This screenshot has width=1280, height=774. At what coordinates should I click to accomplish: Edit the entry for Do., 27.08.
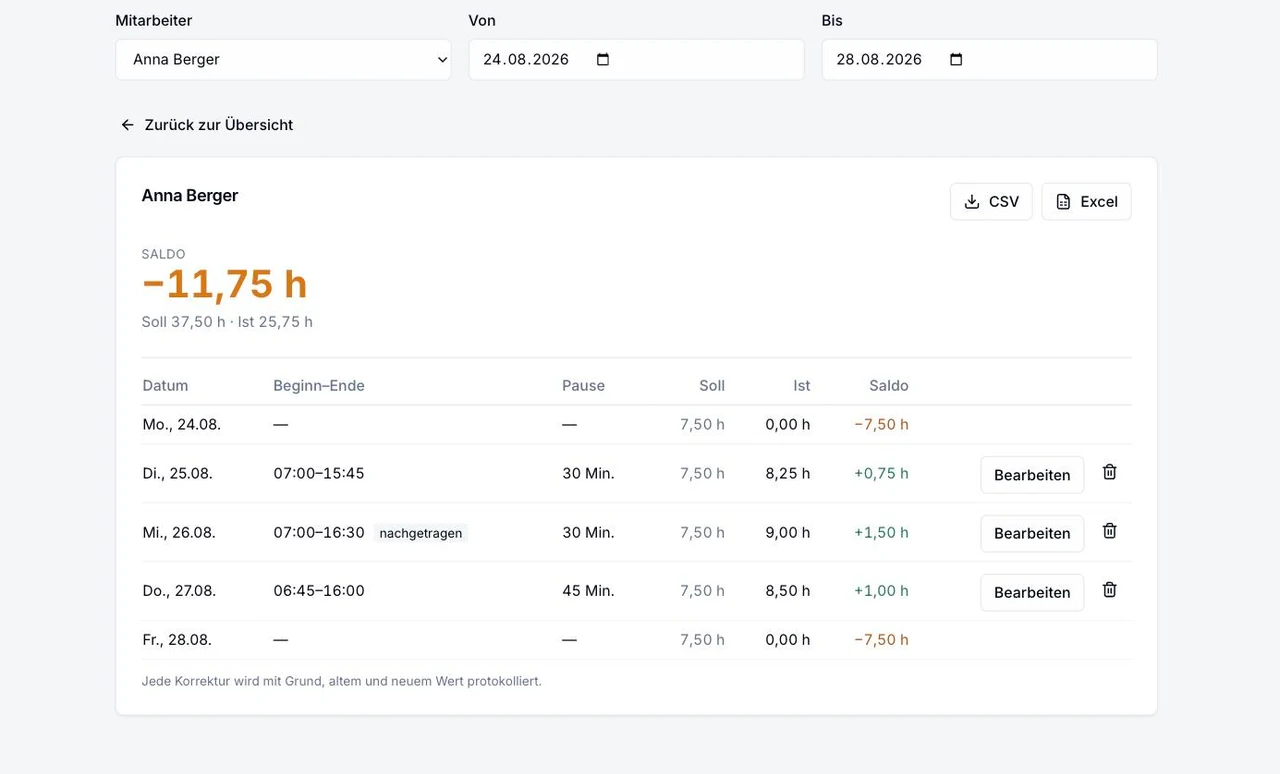coord(1032,592)
